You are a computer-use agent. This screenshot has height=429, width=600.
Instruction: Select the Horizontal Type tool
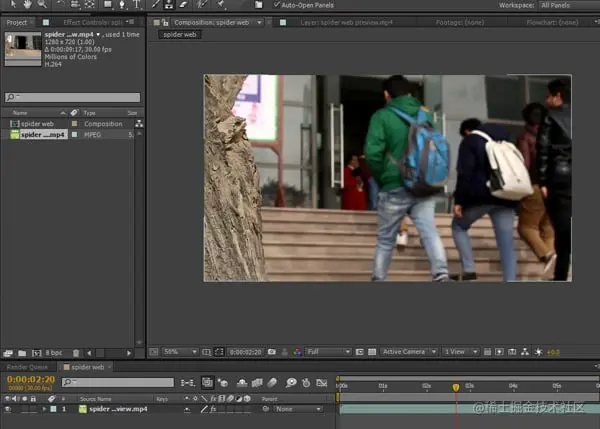point(137,4)
